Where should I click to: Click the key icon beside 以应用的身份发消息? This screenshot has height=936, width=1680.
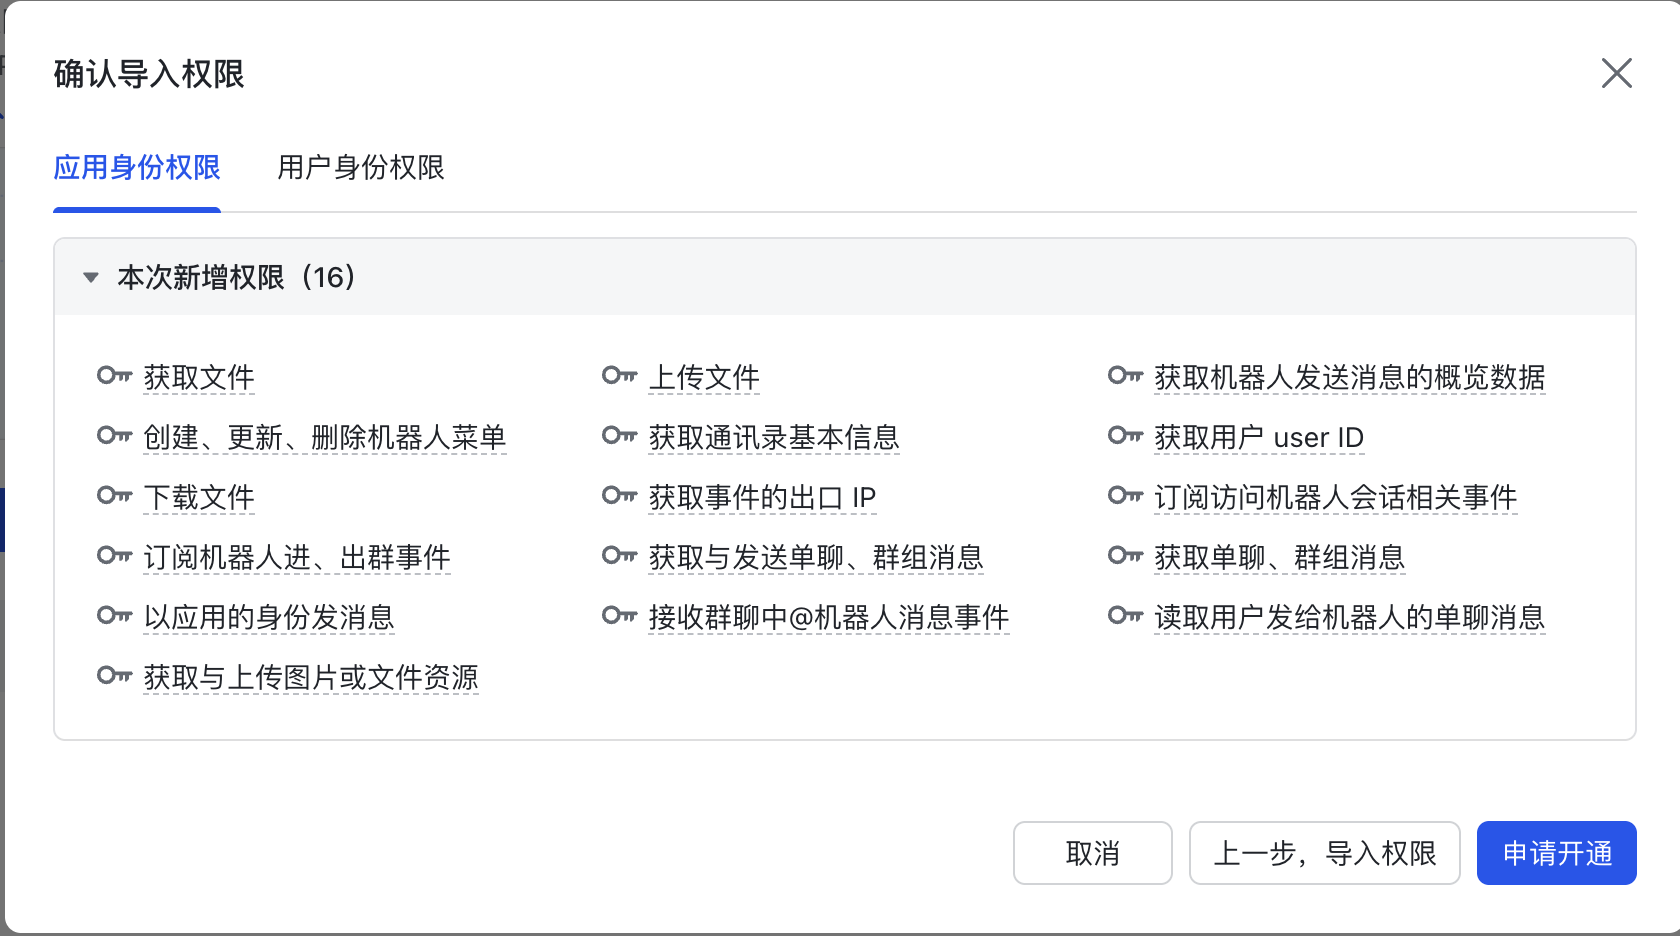pyautogui.click(x=114, y=616)
